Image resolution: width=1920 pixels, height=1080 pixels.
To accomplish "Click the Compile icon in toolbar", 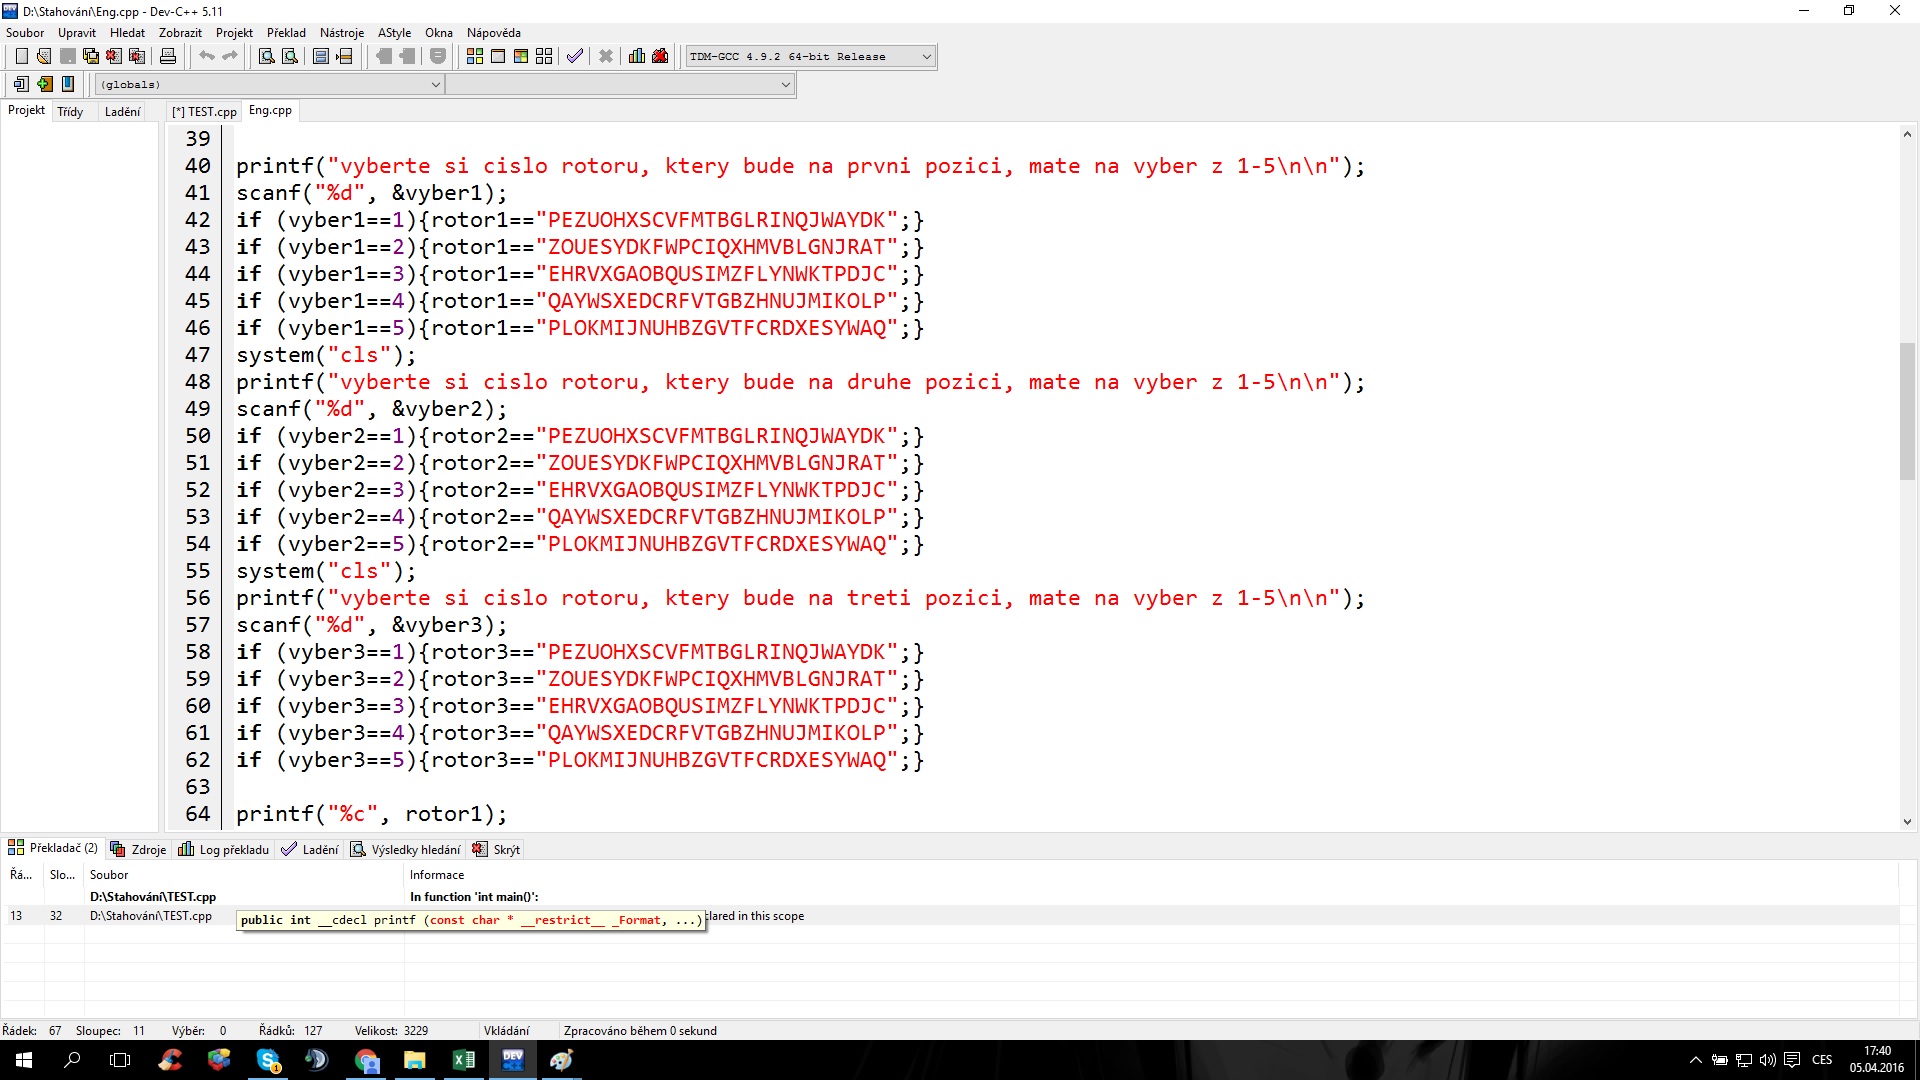I will click(475, 56).
